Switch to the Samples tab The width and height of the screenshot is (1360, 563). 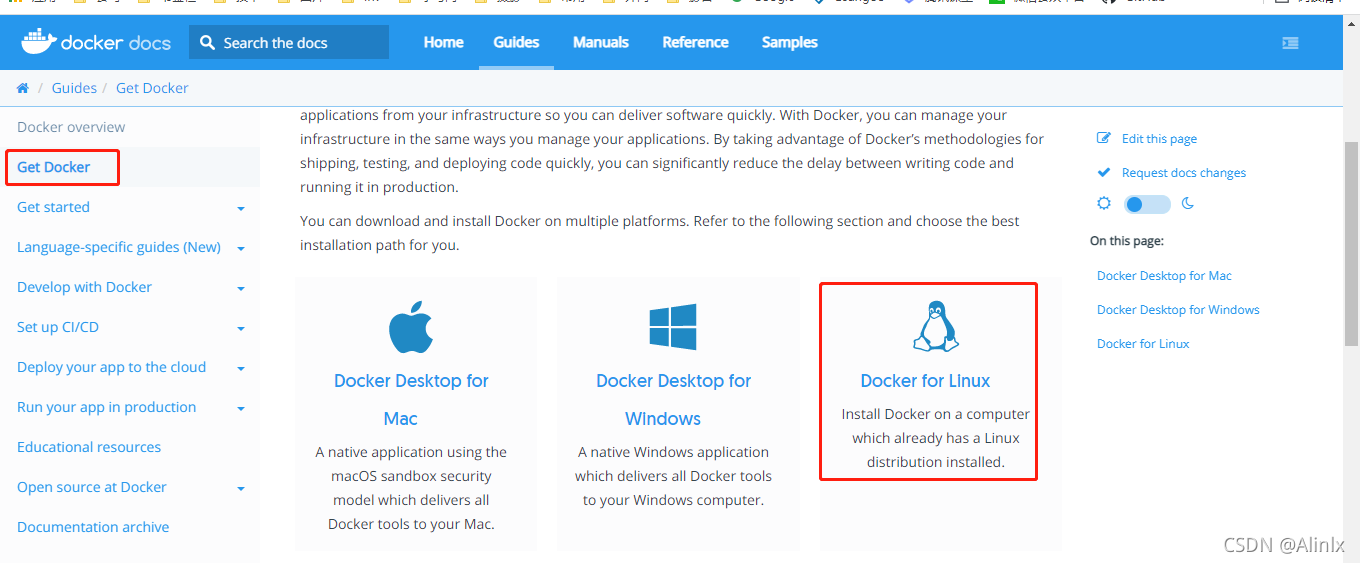790,42
